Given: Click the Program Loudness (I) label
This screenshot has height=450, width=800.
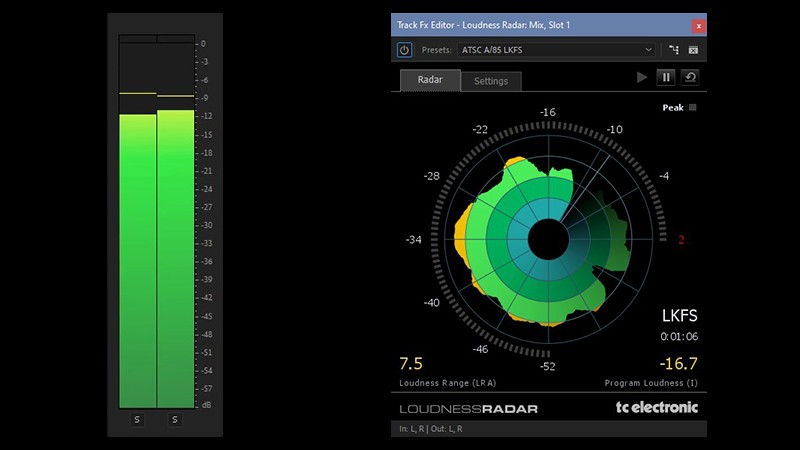Looking at the screenshot, I should 651,383.
